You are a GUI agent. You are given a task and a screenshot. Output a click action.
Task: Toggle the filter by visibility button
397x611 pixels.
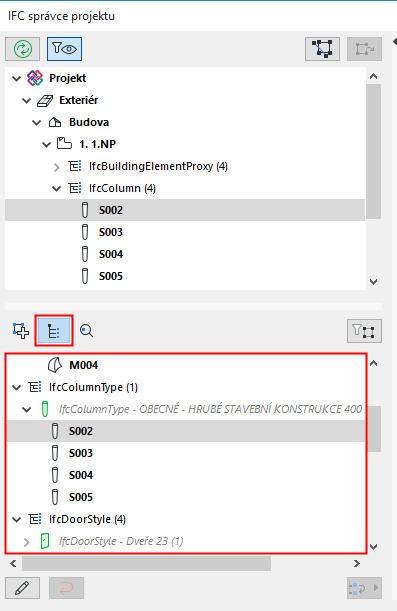pyautogui.click(x=64, y=49)
